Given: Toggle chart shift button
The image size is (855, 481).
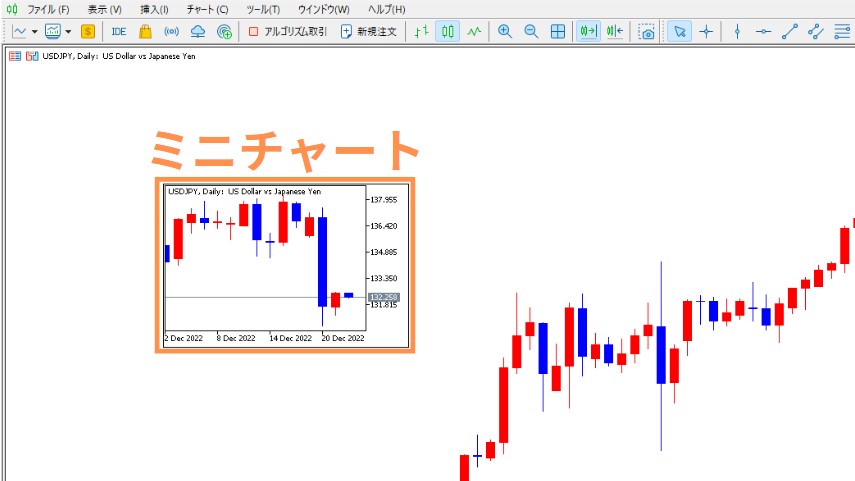Looking at the screenshot, I should pyautogui.click(x=615, y=32).
